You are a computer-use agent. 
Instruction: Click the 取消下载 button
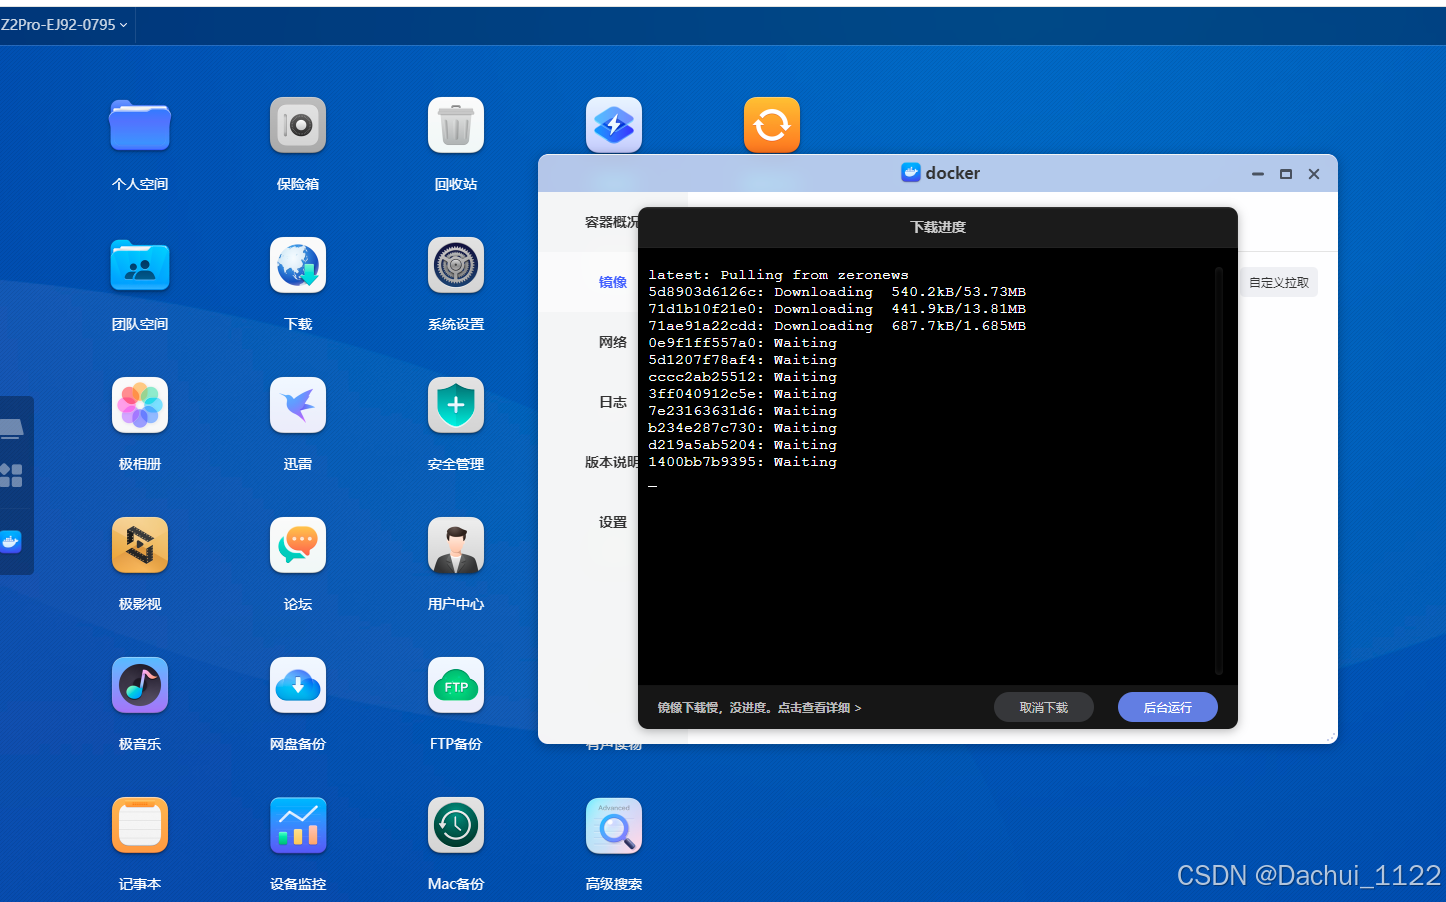coord(1044,707)
